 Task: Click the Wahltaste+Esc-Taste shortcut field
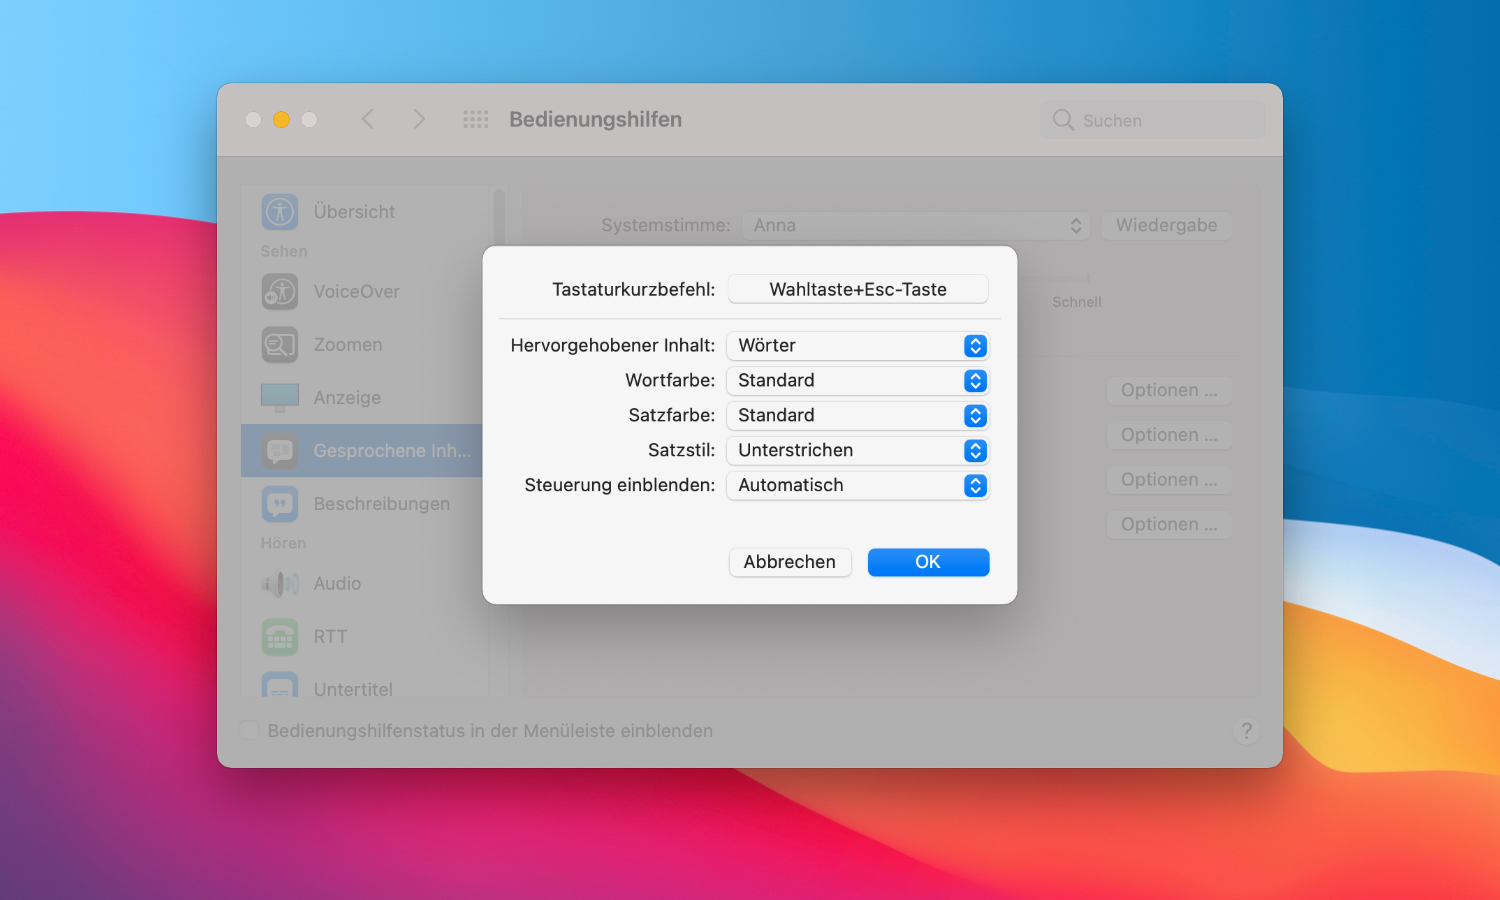tap(857, 290)
